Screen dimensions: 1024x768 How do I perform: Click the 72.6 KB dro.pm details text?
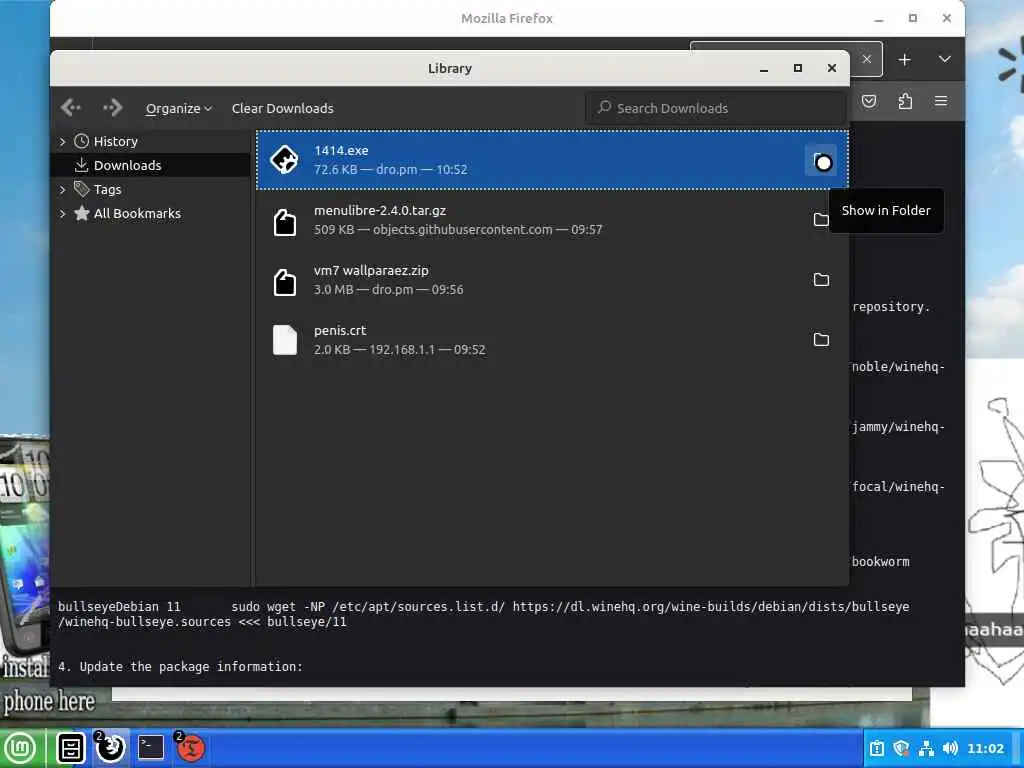point(391,170)
